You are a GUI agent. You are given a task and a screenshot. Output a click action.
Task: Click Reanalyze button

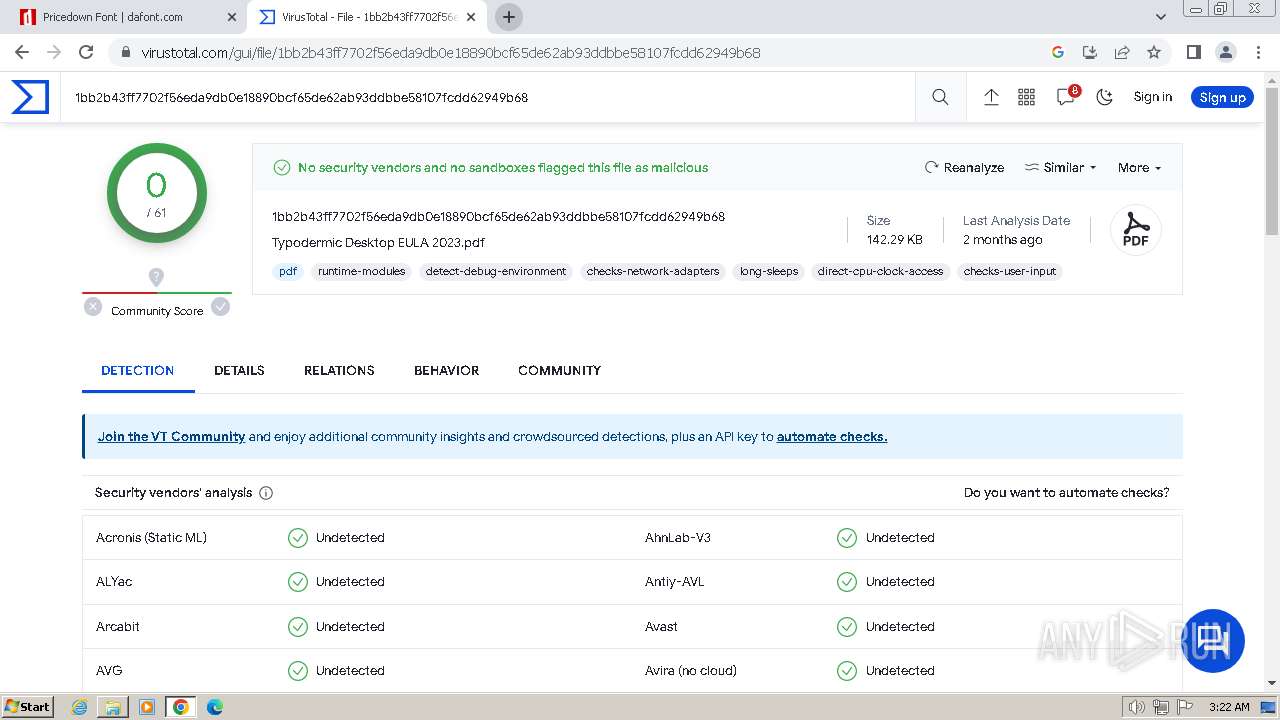pos(964,167)
